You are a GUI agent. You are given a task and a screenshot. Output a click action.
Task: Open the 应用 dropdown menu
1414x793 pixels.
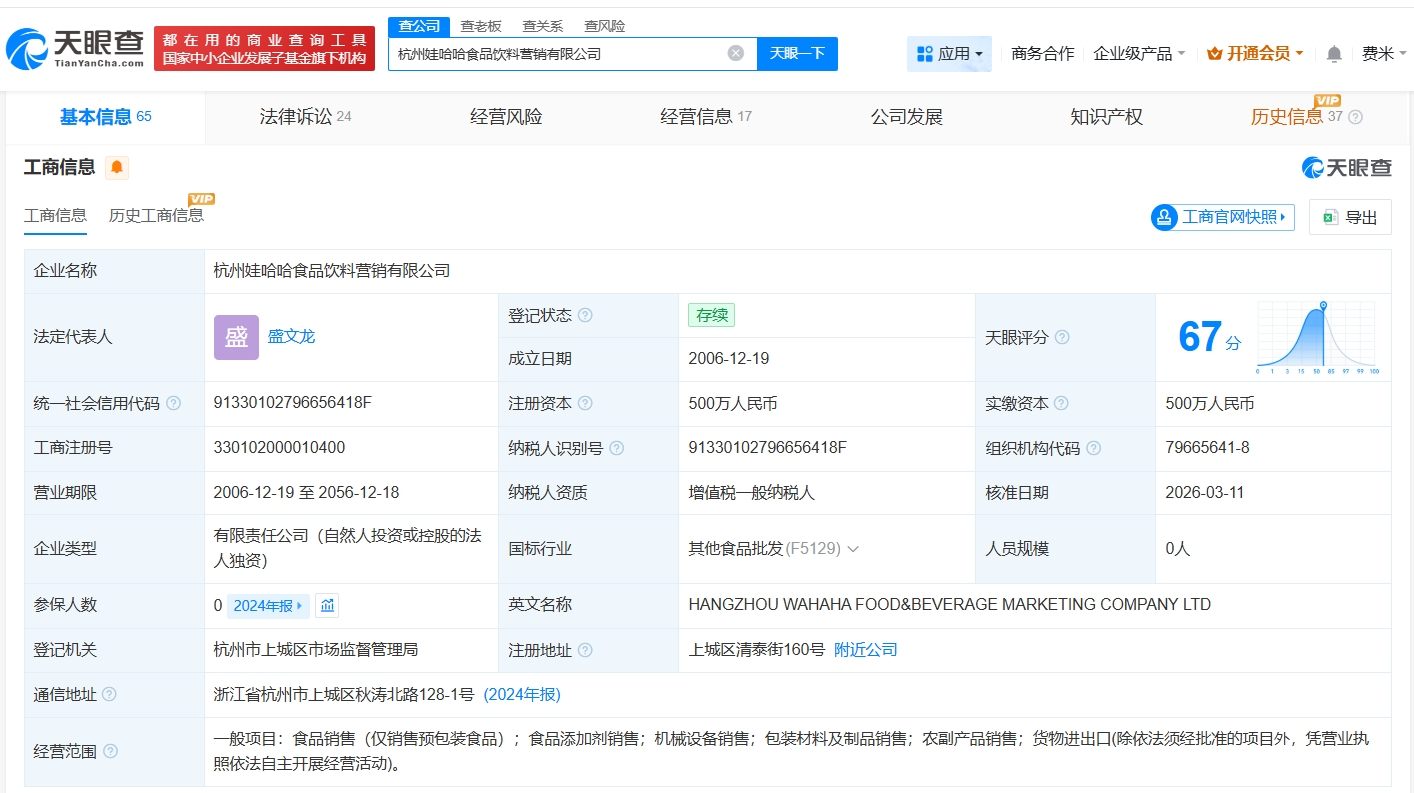(x=949, y=54)
